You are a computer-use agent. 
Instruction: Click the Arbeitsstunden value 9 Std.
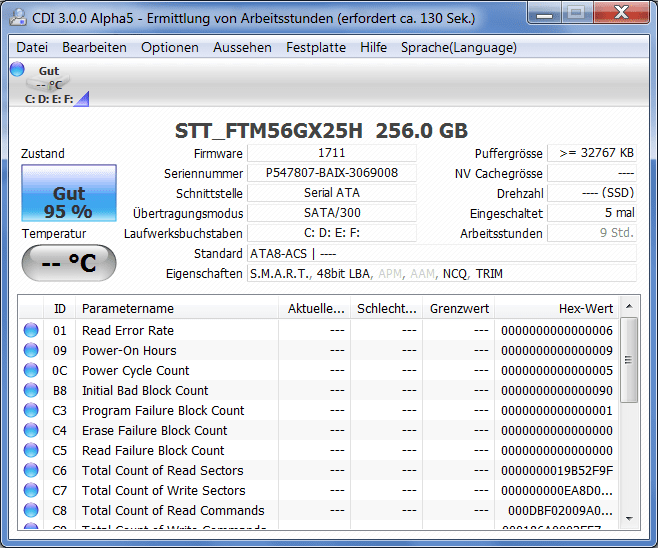[x=592, y=233]
